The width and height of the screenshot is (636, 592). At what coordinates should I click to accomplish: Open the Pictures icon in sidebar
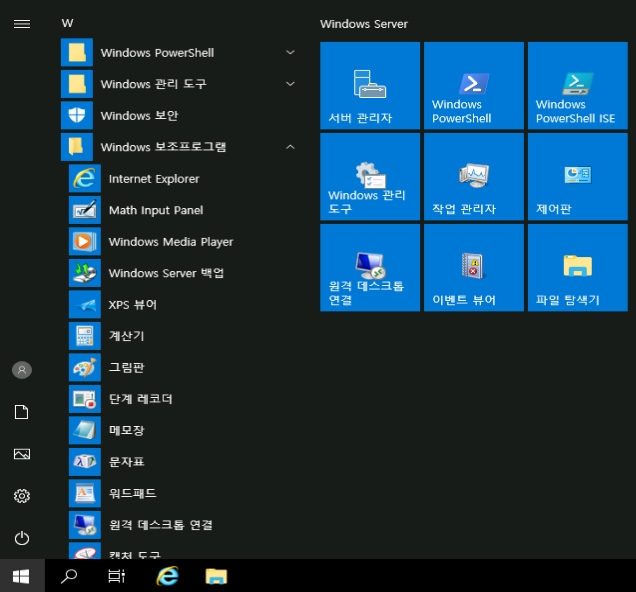22,454
